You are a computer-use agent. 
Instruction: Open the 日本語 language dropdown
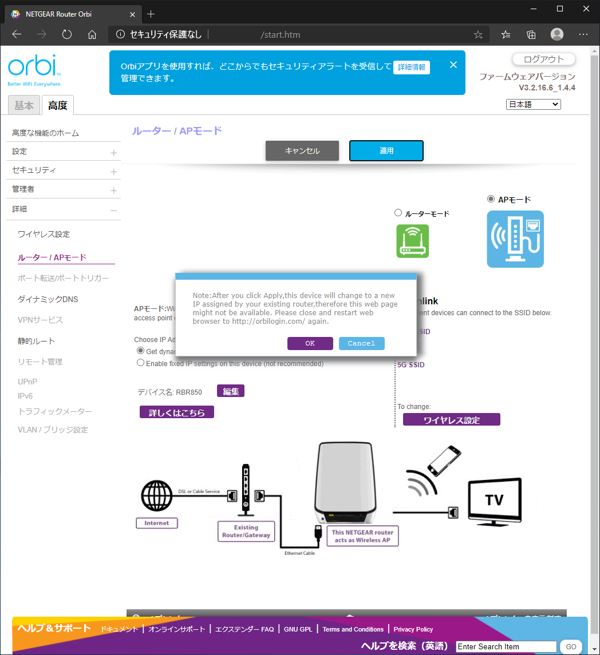pyautogui.click(x=533, y=104)
